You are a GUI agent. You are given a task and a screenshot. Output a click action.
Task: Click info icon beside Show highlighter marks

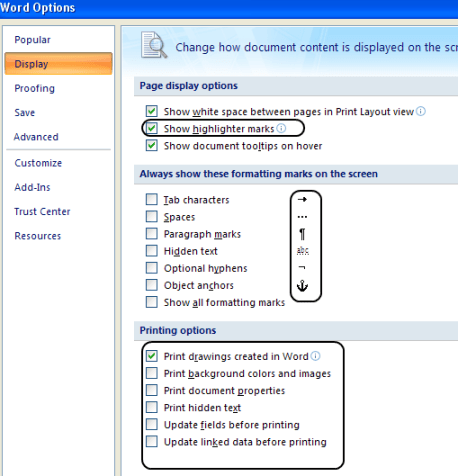281,128
